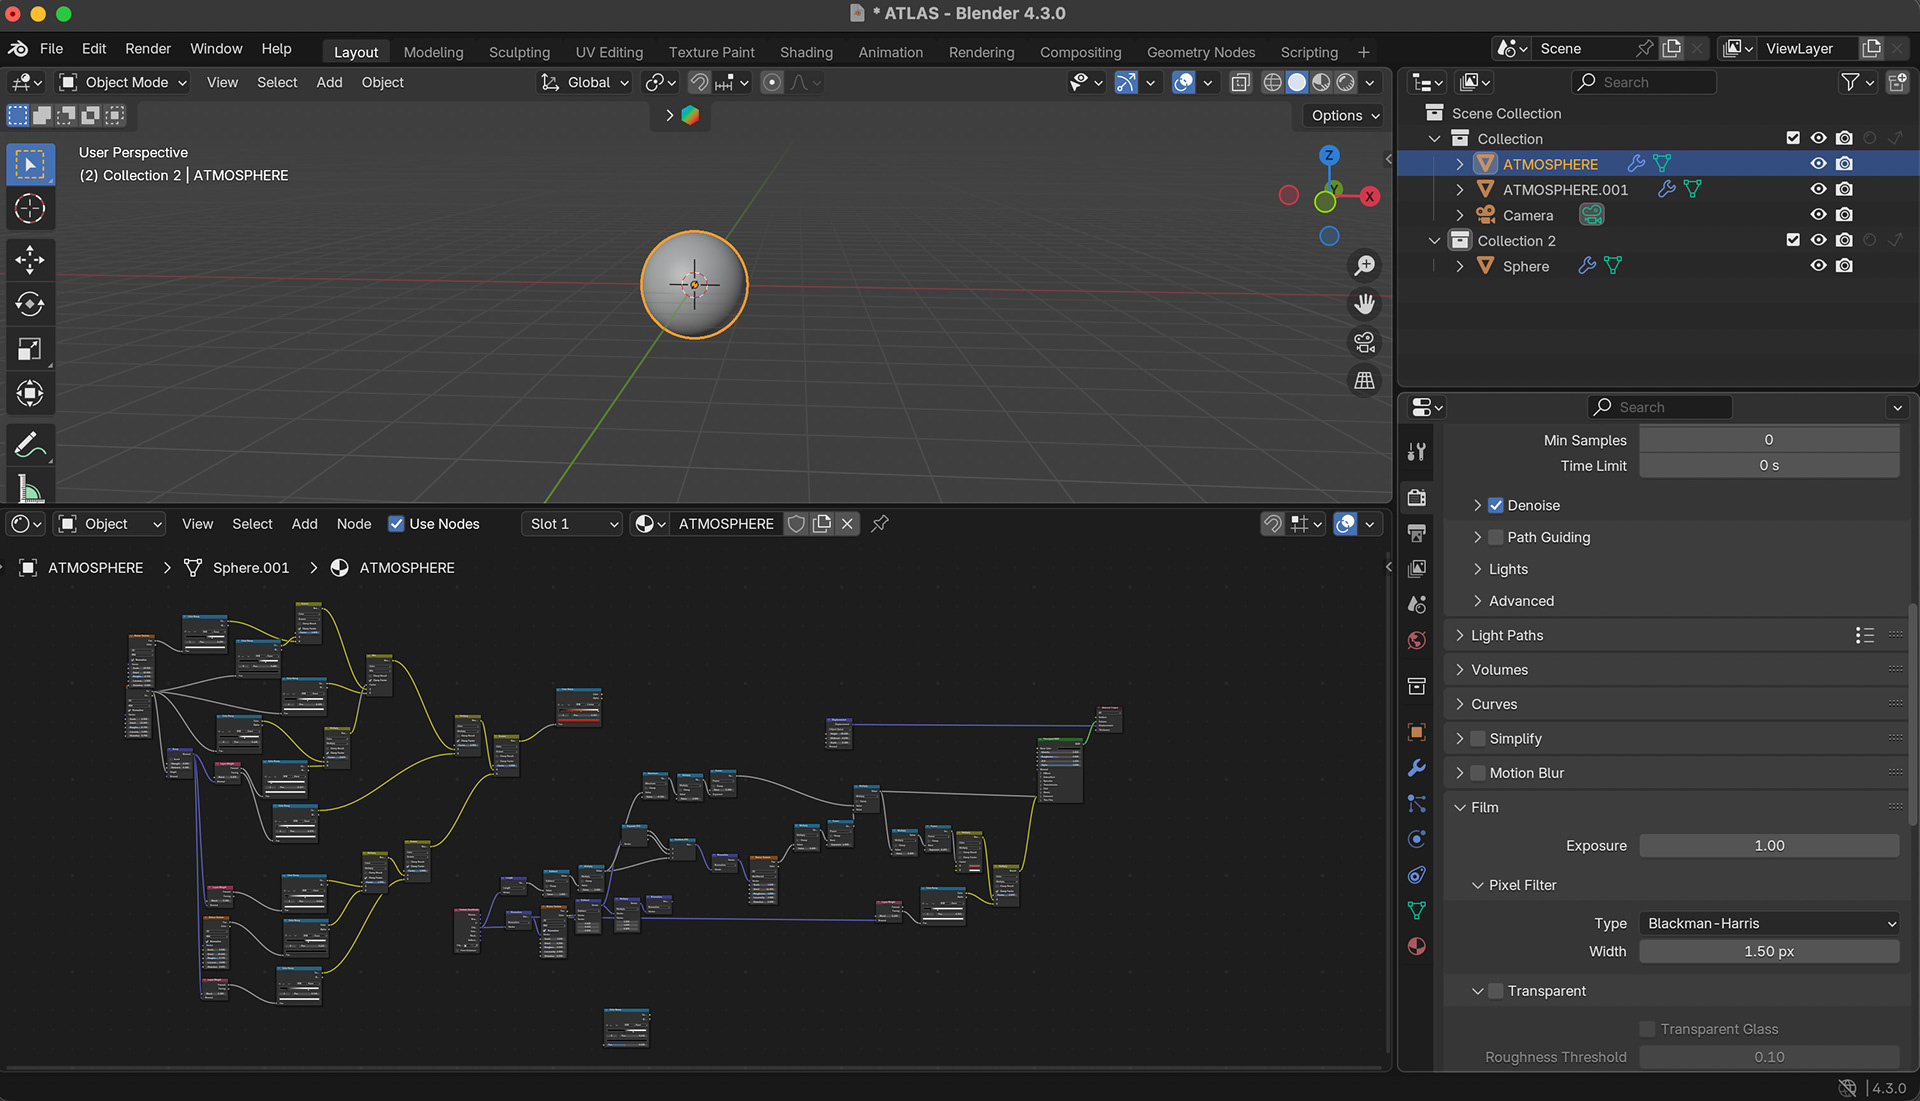Open the Modifiers wrench properties tab
The image size is (1920, 1101).
1417,768
